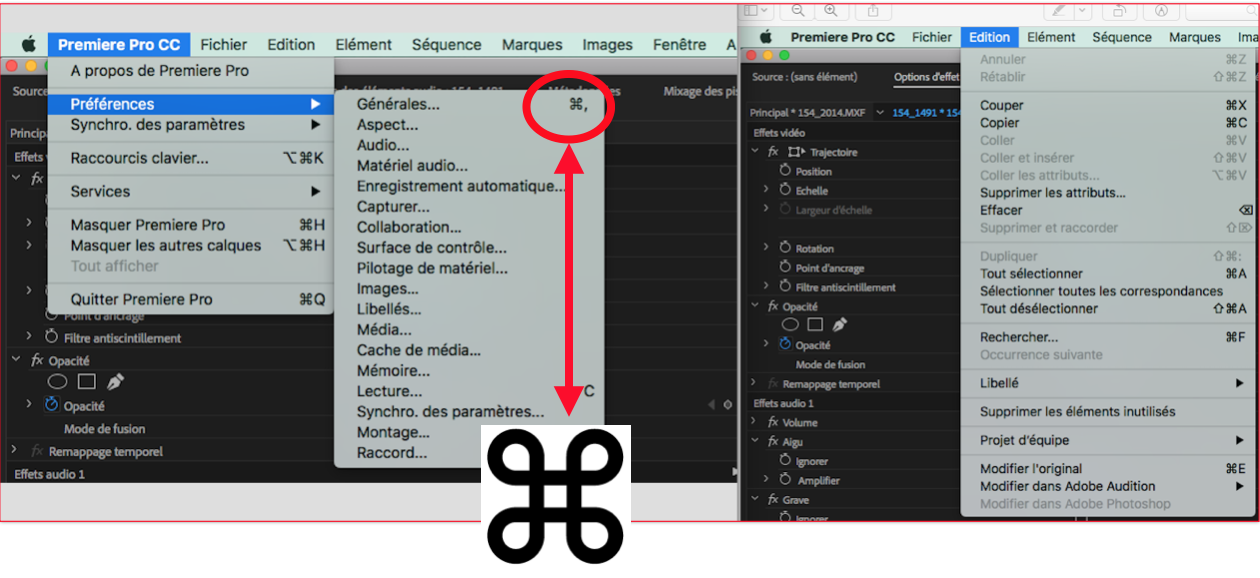The height and width of the screenshot is (578, 1260).
Task: Toggle the Opacité fx badge in right screenshot
Action: point(773,307)
